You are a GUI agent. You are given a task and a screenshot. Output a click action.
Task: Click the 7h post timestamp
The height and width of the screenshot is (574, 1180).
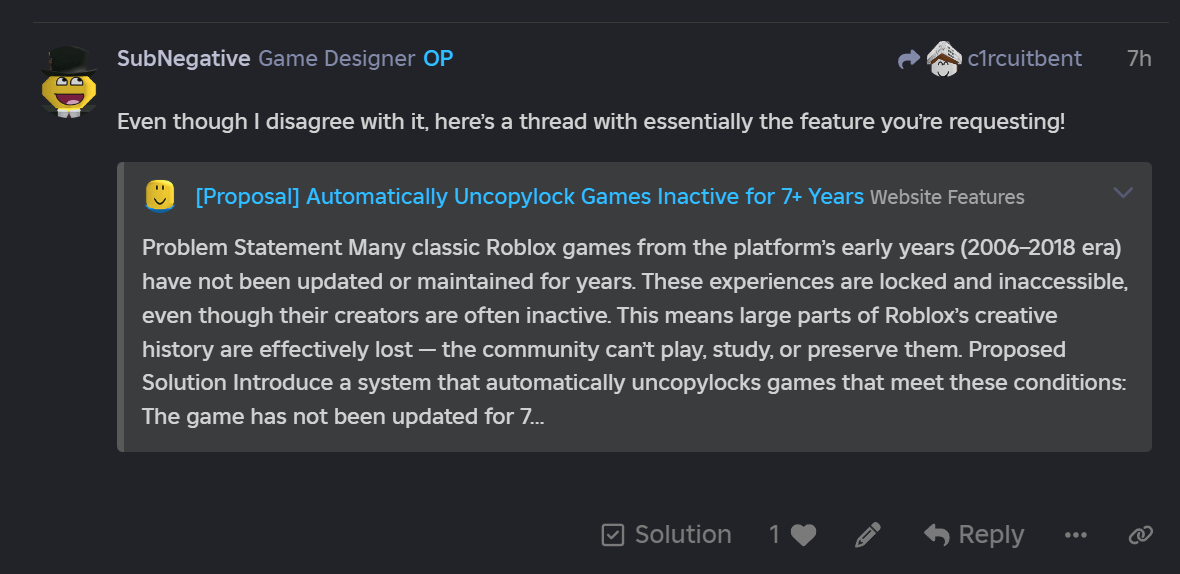[1139, 59]
